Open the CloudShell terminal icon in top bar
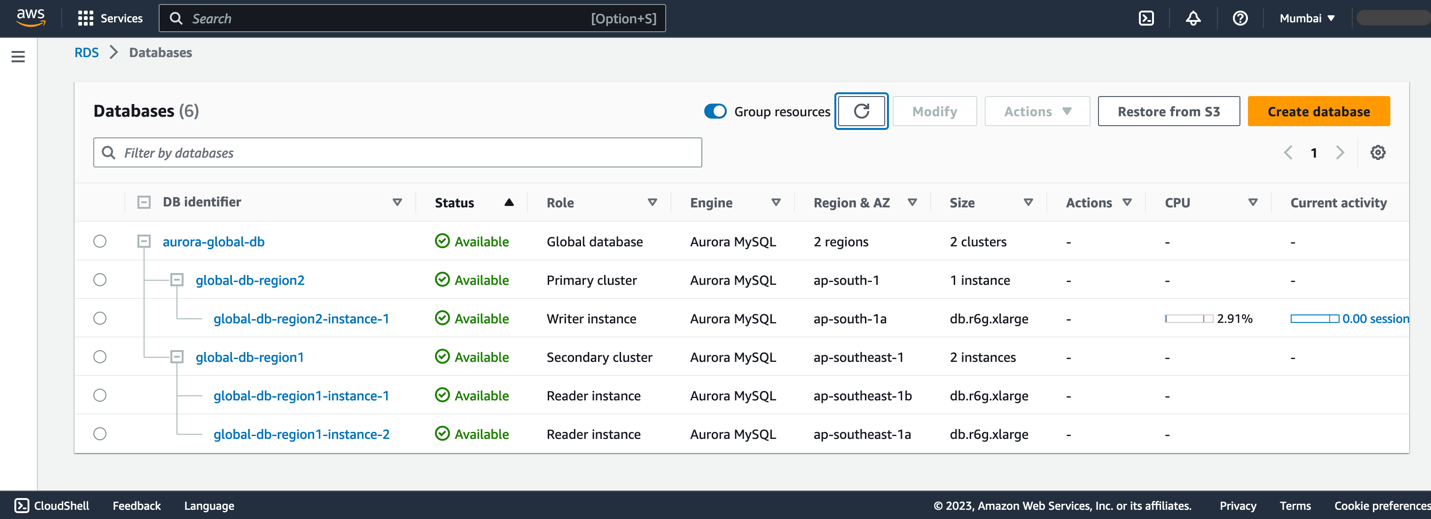This screenshot has width=1431, height=519. [1146, 18]
